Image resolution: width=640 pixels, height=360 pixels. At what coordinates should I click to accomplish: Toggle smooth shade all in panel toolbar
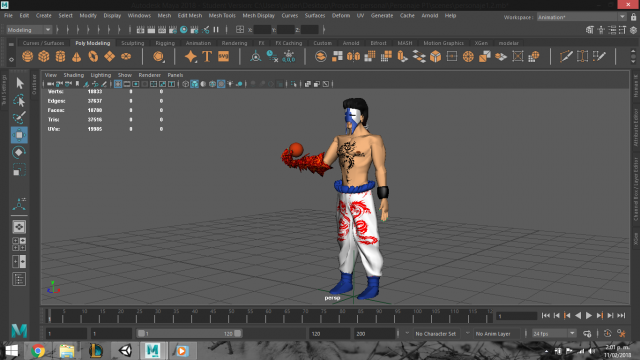tap(195, 84)
